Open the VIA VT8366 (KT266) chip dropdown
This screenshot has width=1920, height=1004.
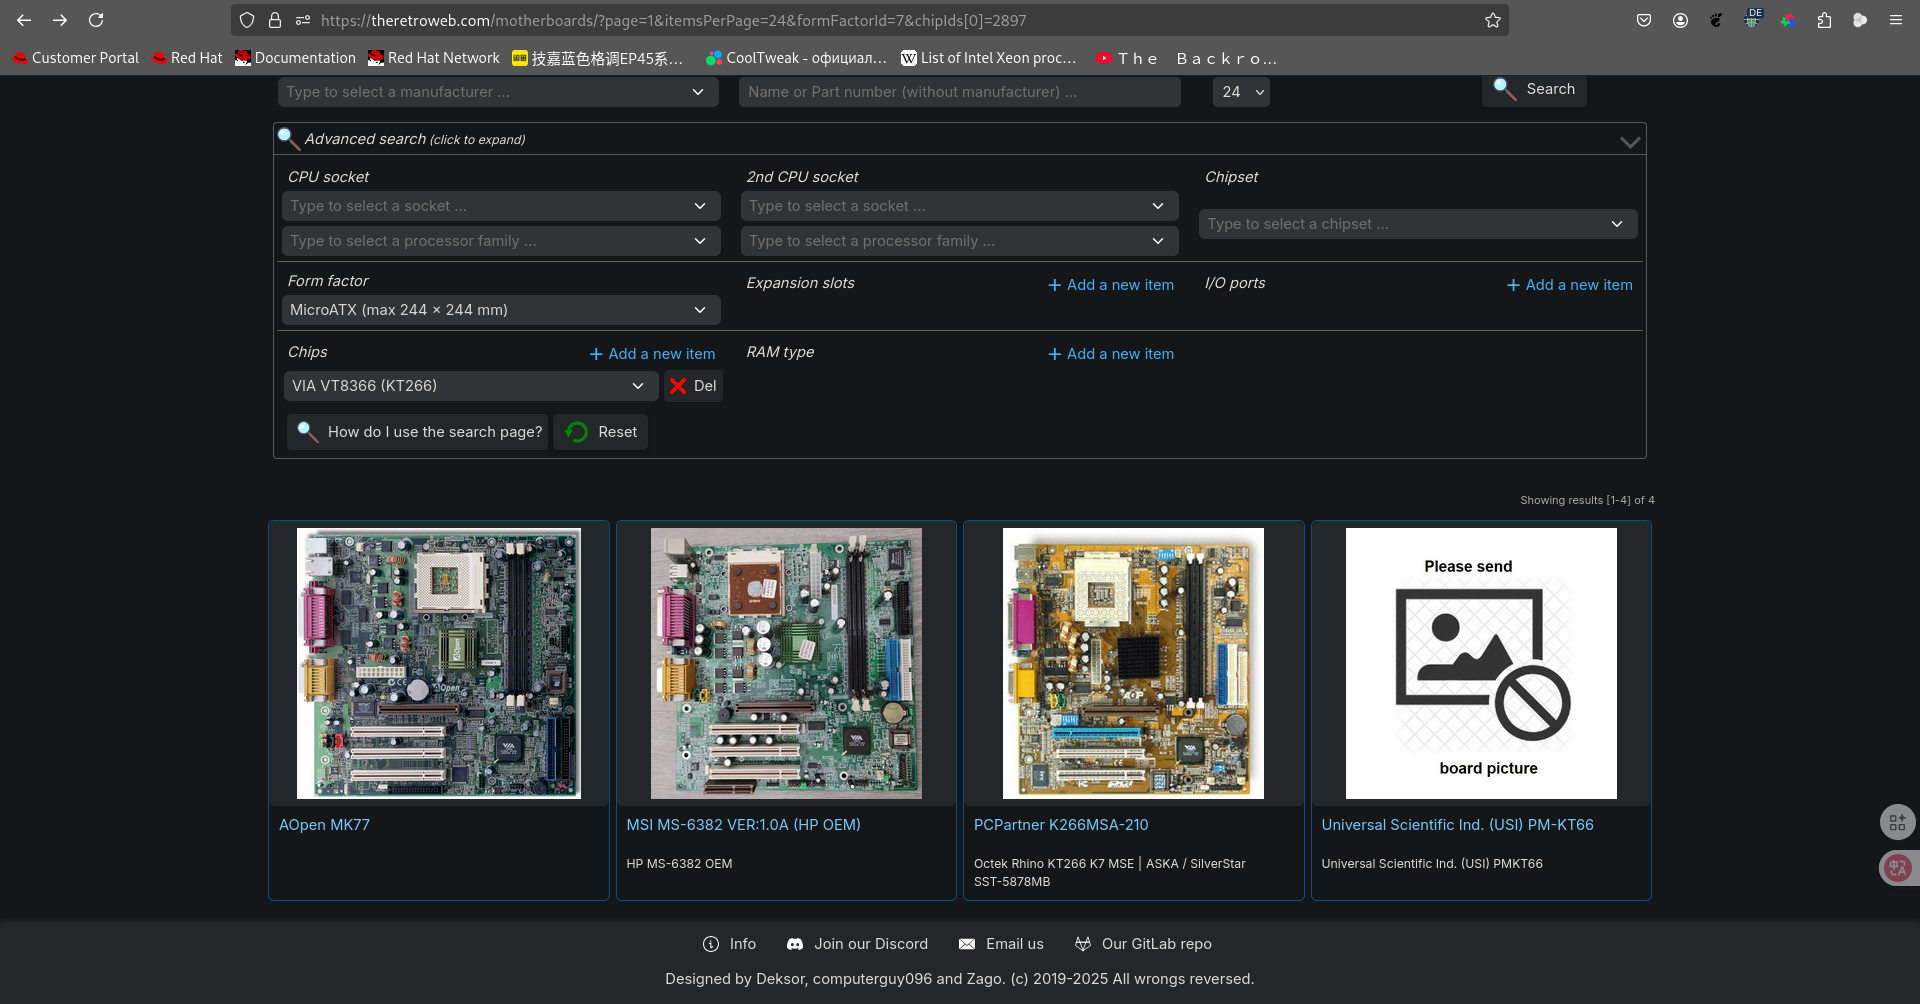click(x=470, y=386)
